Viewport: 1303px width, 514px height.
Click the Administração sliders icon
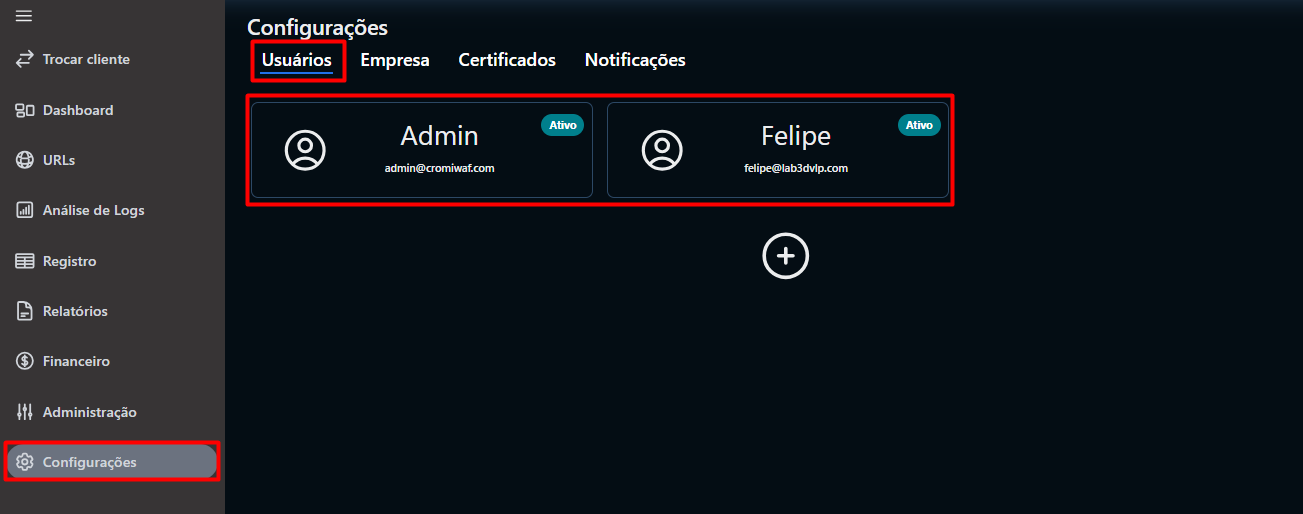25,412
